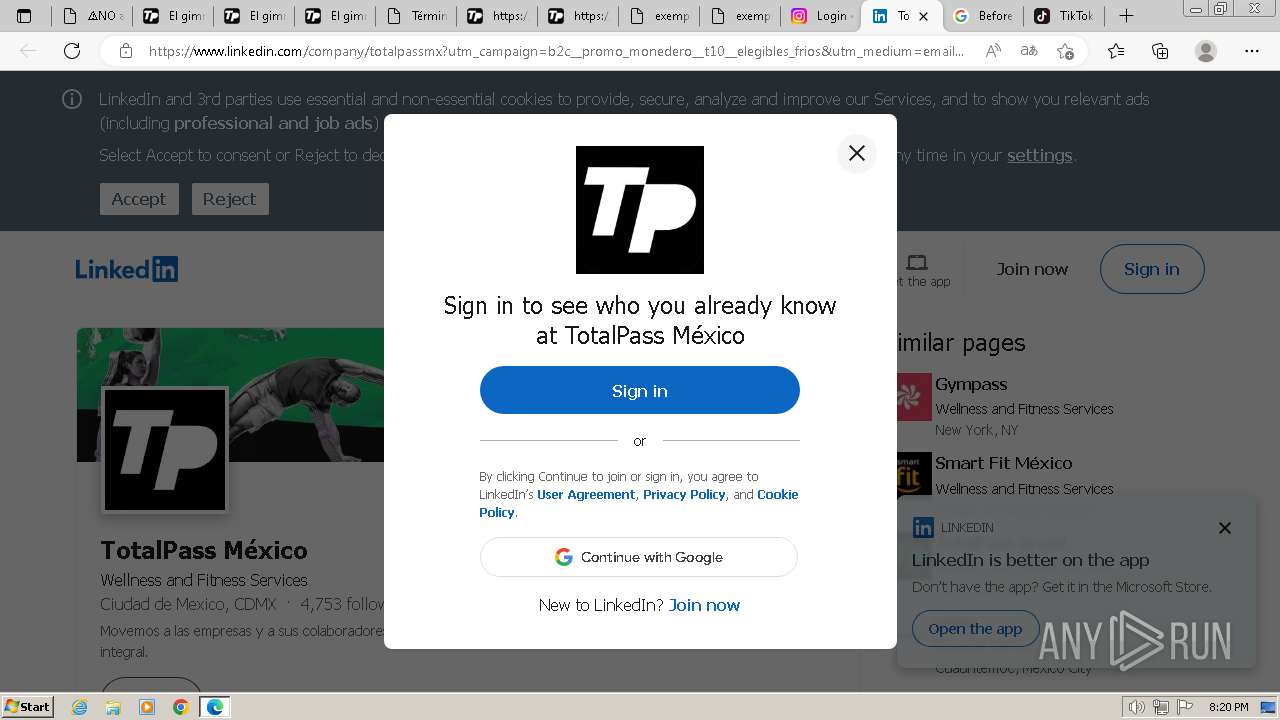Click the Get the app laptop icon

[917, 263]
